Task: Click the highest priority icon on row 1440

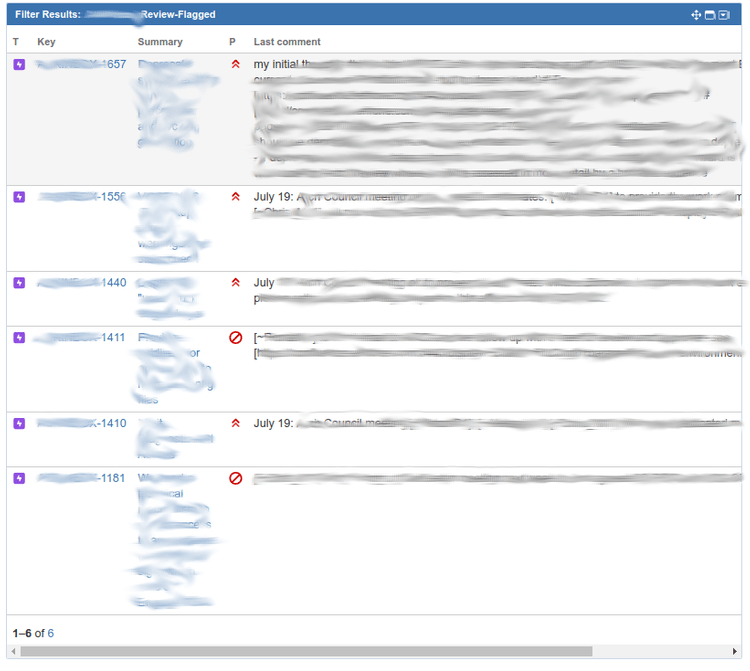Action: (x=235, y=283)
